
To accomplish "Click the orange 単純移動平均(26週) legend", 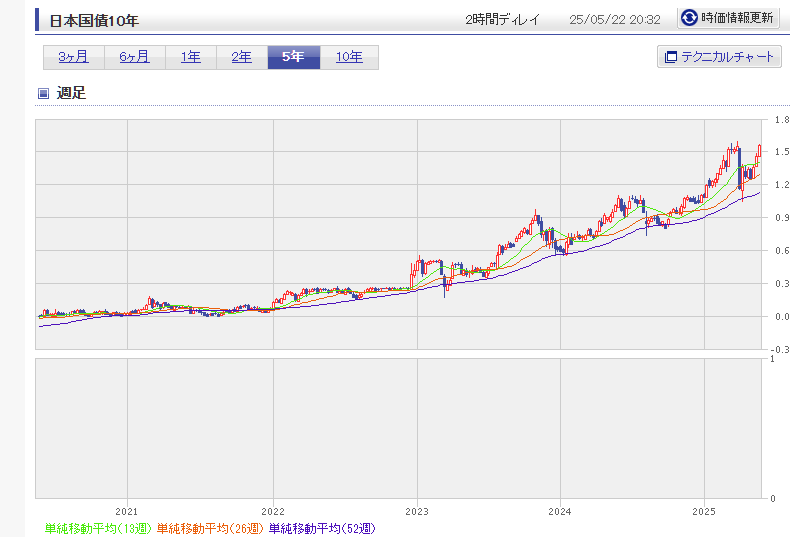I will point(210,528).
